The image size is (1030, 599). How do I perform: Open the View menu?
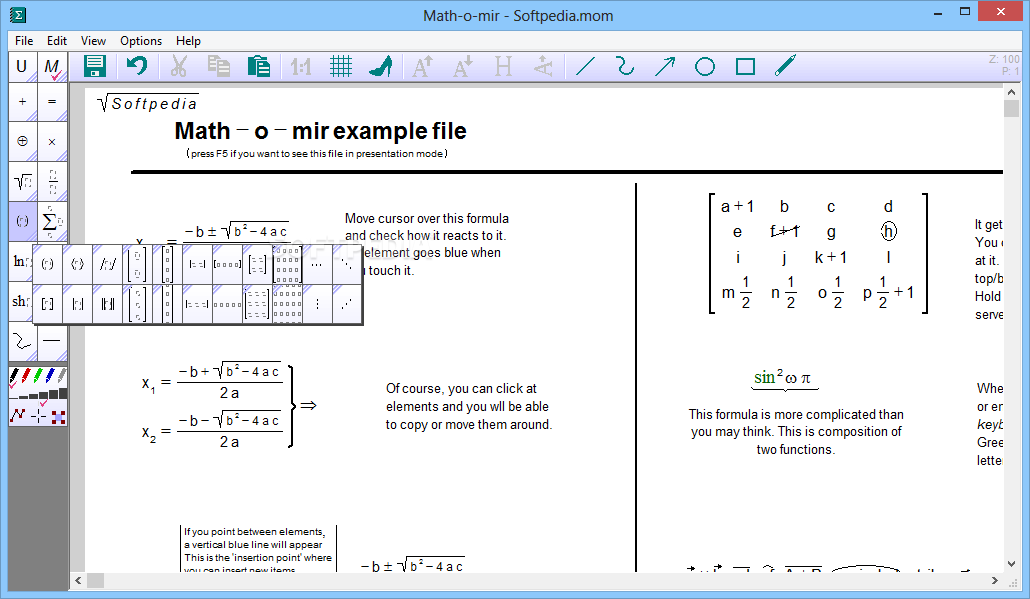(93, 41)
